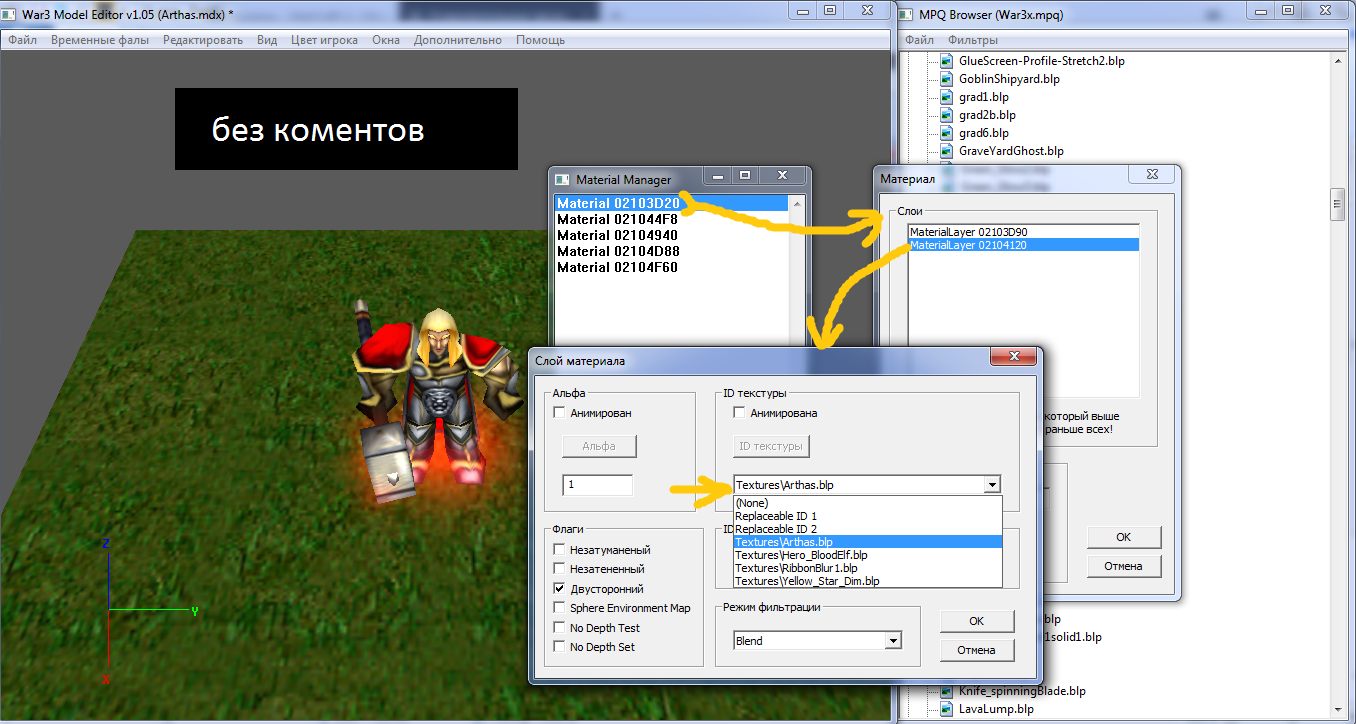Open the Файл menu in Model Editor
This screenshot has width=1356, height=724.
pyautogui.click(x=23, y=40)
